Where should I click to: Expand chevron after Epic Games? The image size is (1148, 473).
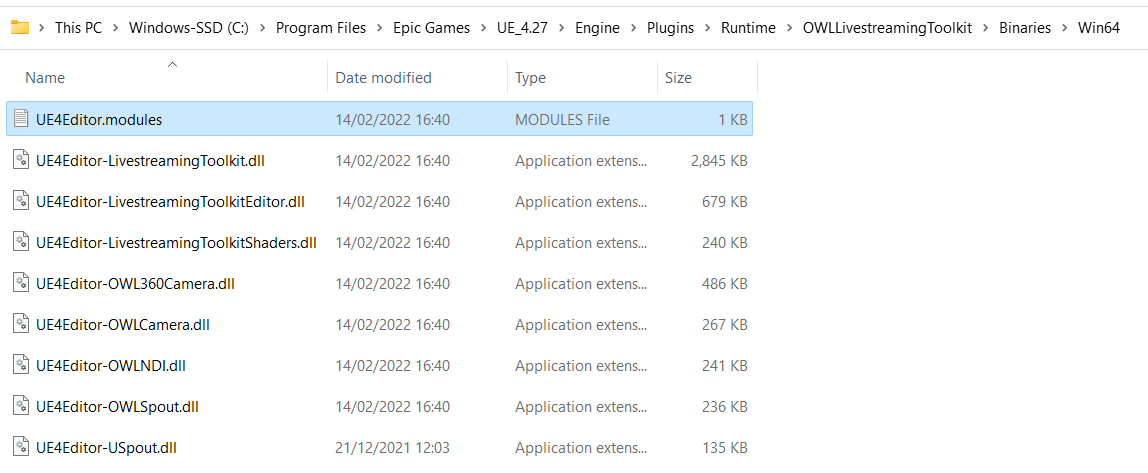tap(484, 28)
